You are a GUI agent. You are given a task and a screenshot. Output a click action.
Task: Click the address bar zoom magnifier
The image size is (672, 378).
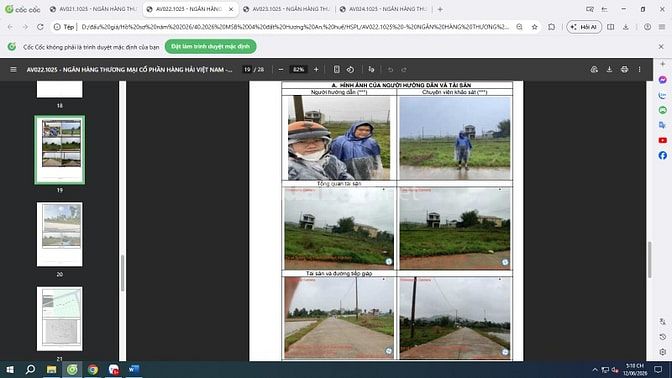[519, 27]
